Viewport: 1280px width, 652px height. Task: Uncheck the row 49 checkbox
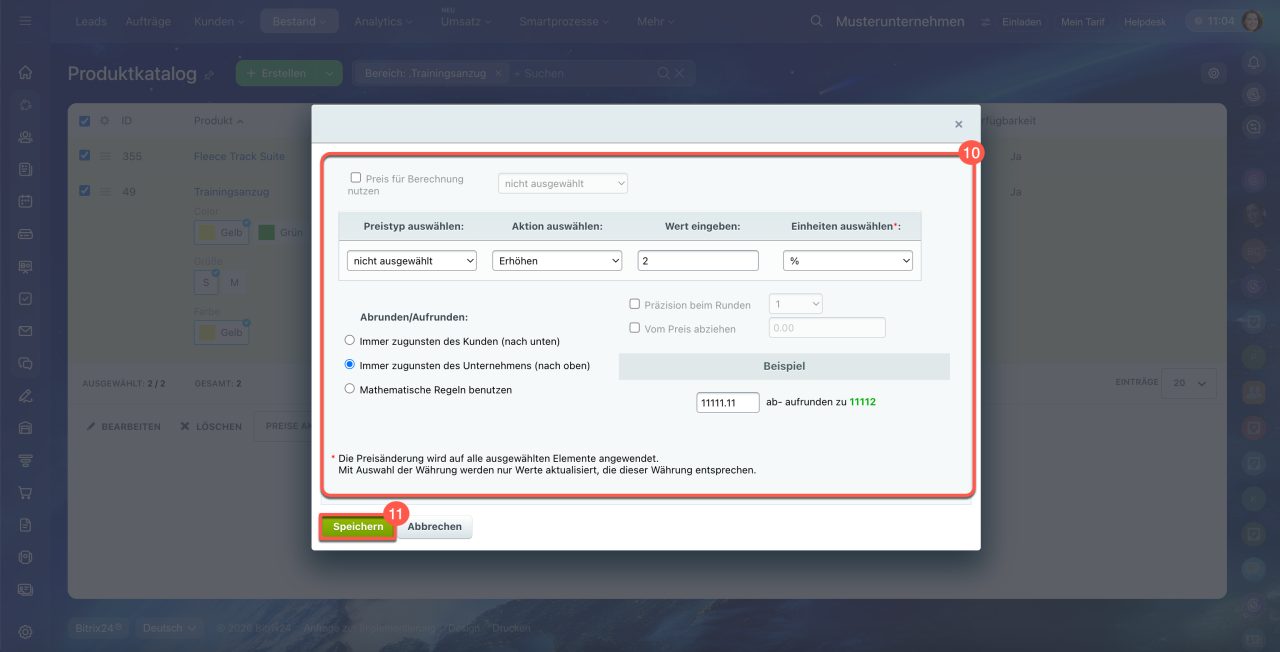[x=85, y=191]
